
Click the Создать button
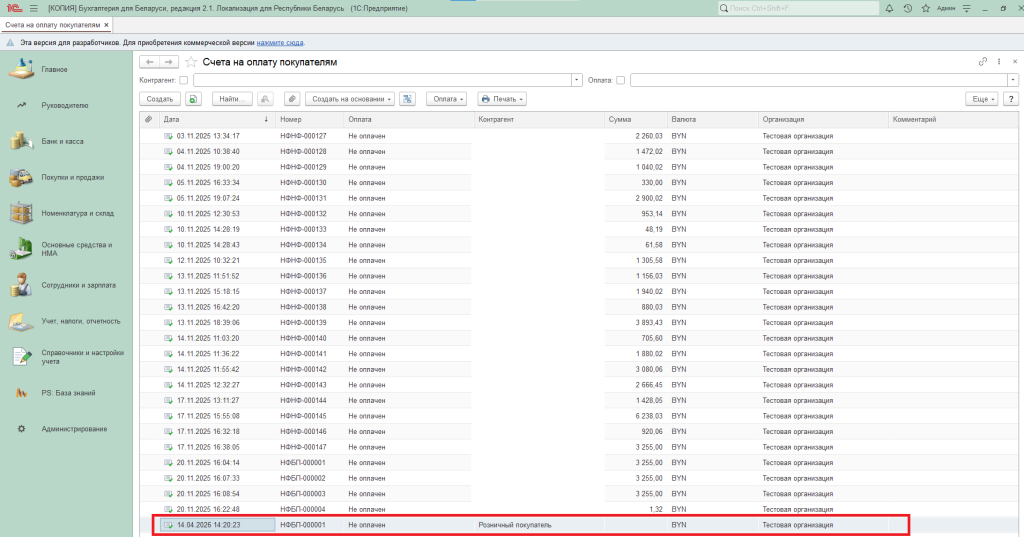pyautogui.click(x=160, y=99)
